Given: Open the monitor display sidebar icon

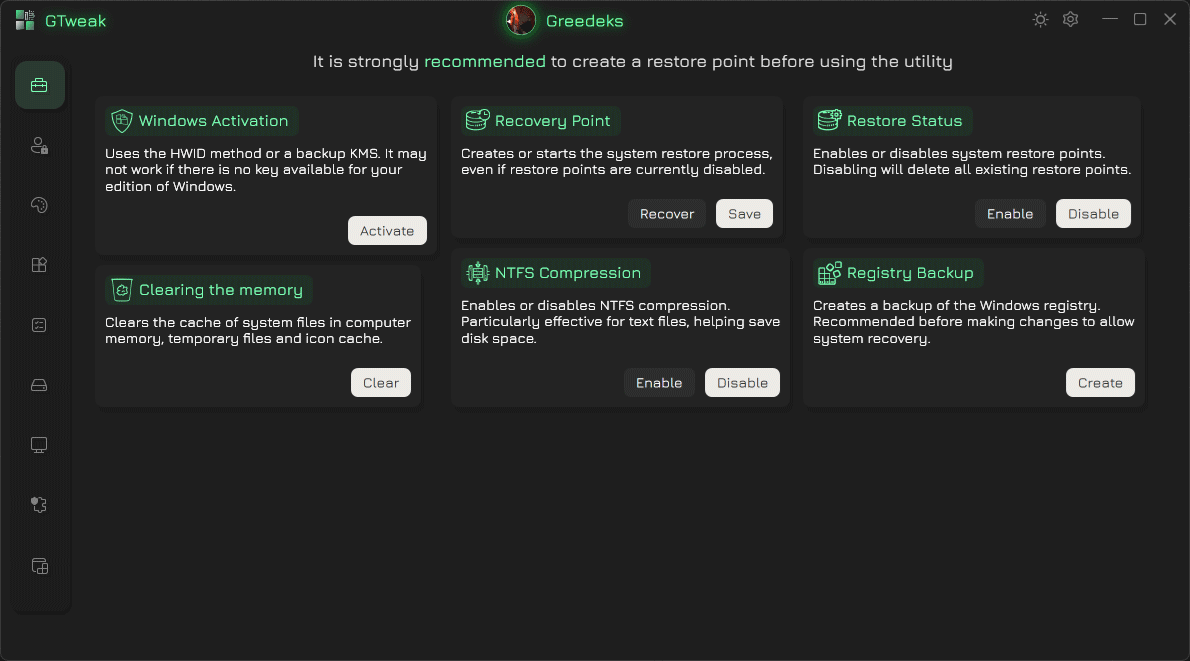Looking at the screenshot, I should (x=39, y=445).
